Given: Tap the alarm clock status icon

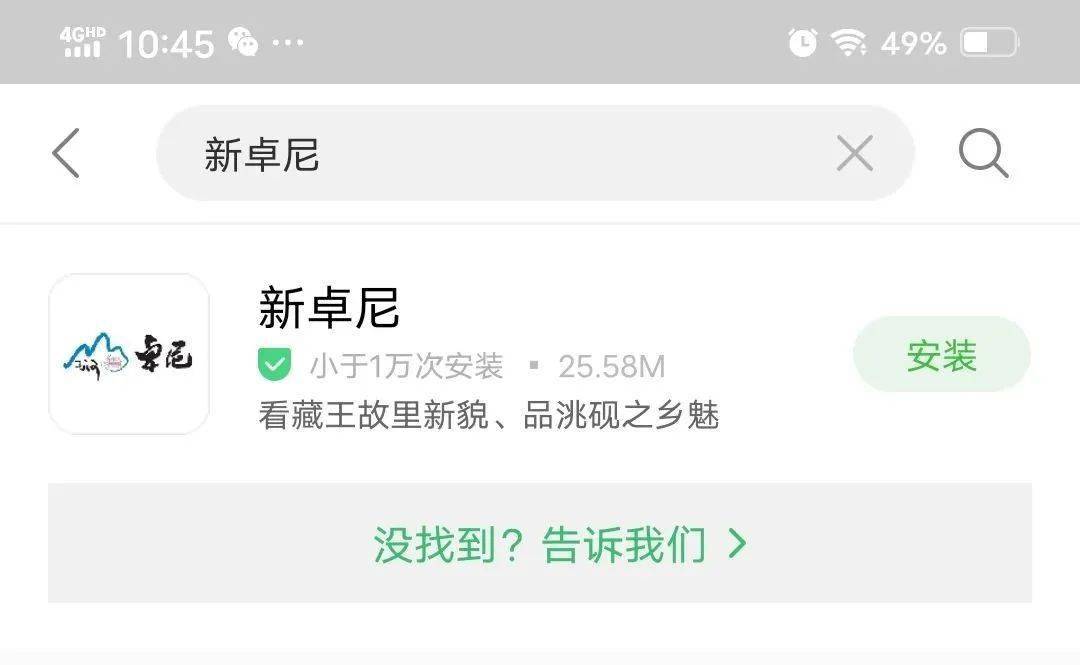Looking at the screenshot, I should click(802, 43).
